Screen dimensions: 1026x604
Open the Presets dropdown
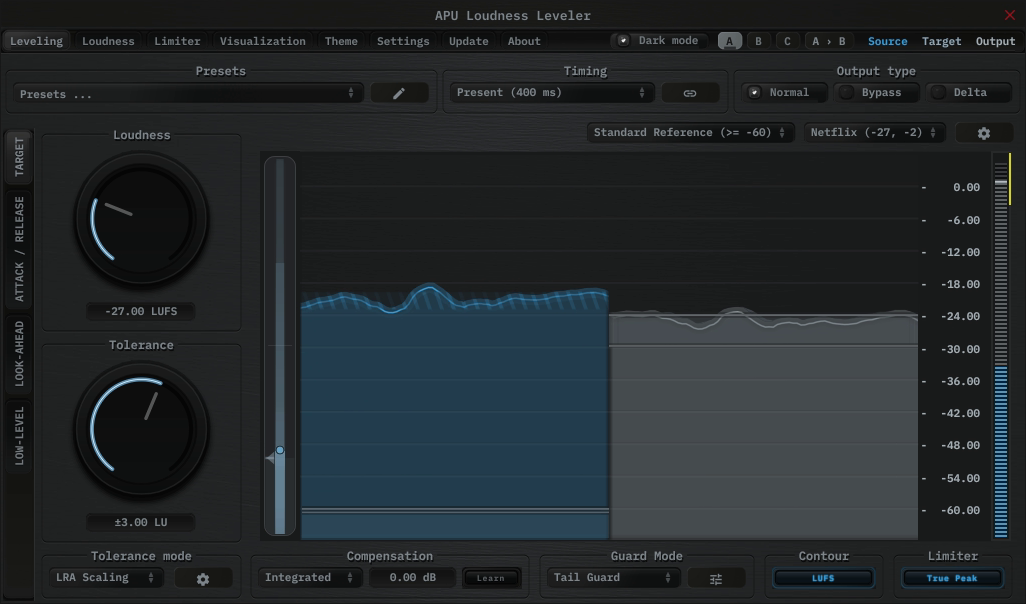click(186, 94)
